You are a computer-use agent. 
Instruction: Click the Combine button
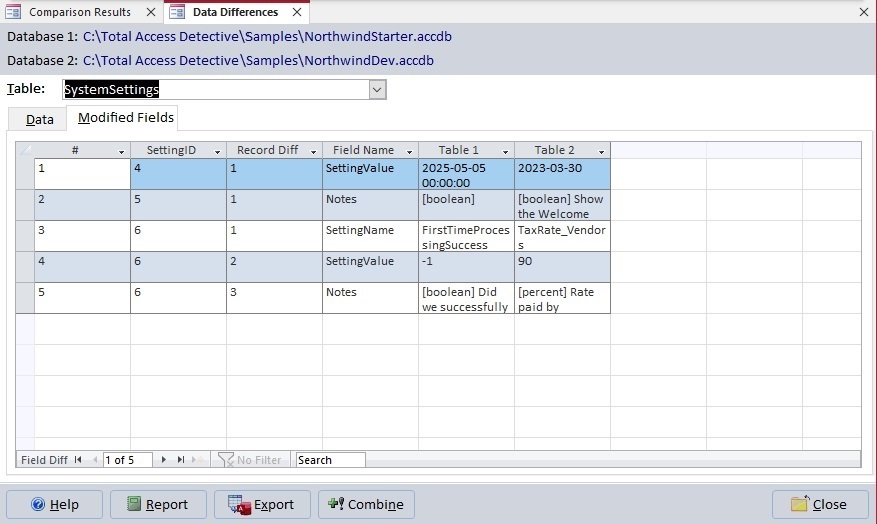click(366, 505)
